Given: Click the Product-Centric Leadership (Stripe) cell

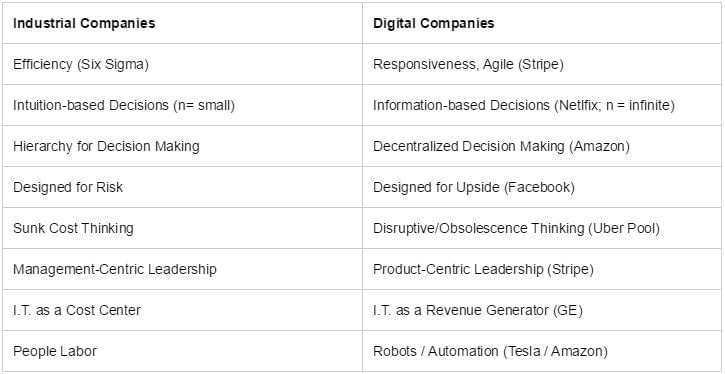Looking at the screenshot, I should coord(542,269).
